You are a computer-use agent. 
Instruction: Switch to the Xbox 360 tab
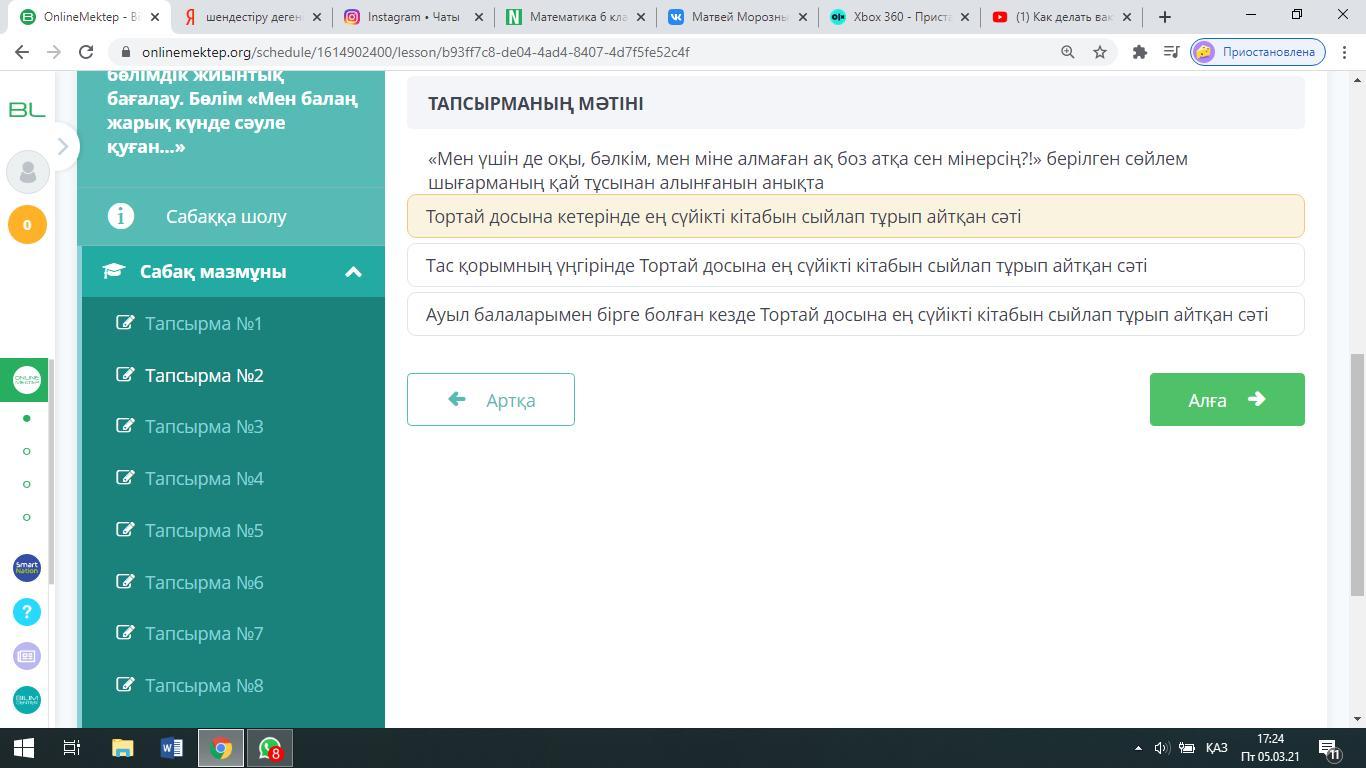899,17
